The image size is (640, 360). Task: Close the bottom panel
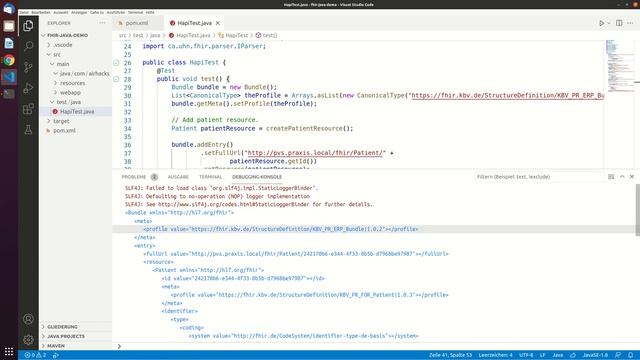632,177
